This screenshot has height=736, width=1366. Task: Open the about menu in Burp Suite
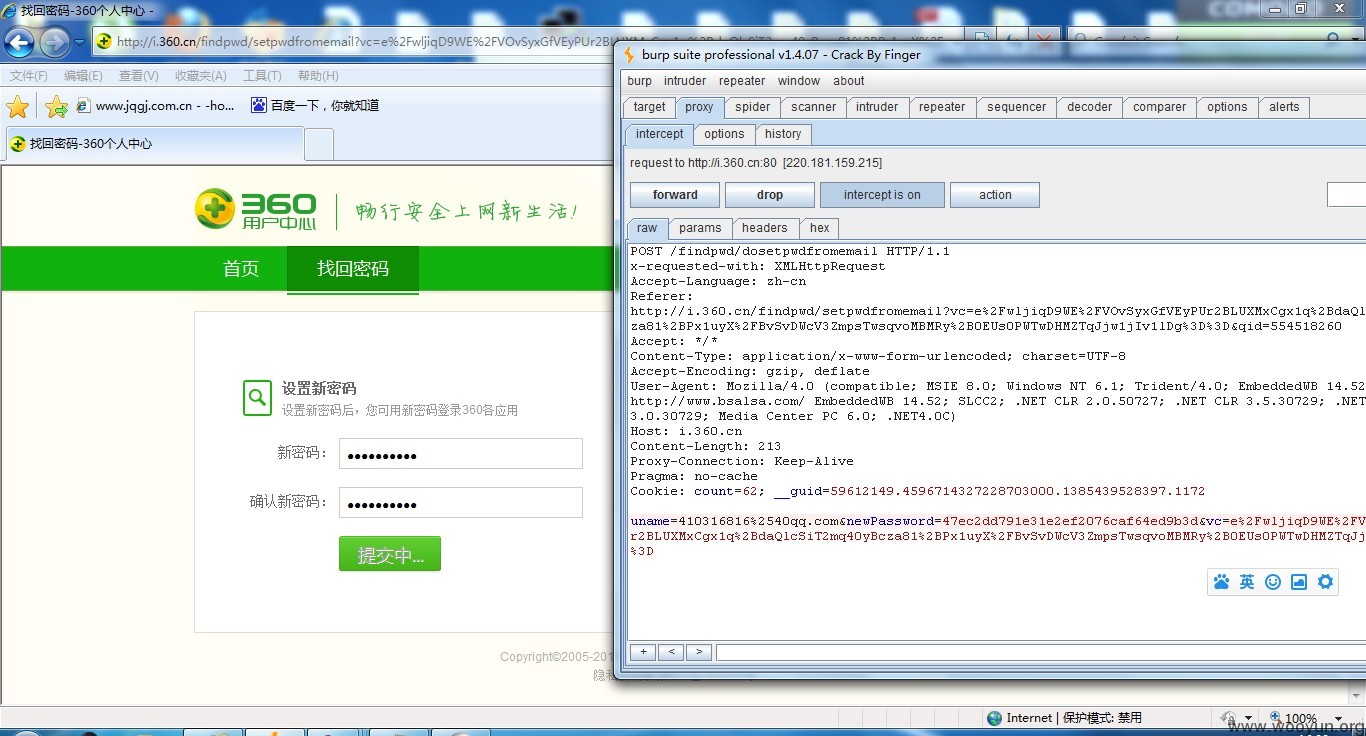click(x=849, y=81)
